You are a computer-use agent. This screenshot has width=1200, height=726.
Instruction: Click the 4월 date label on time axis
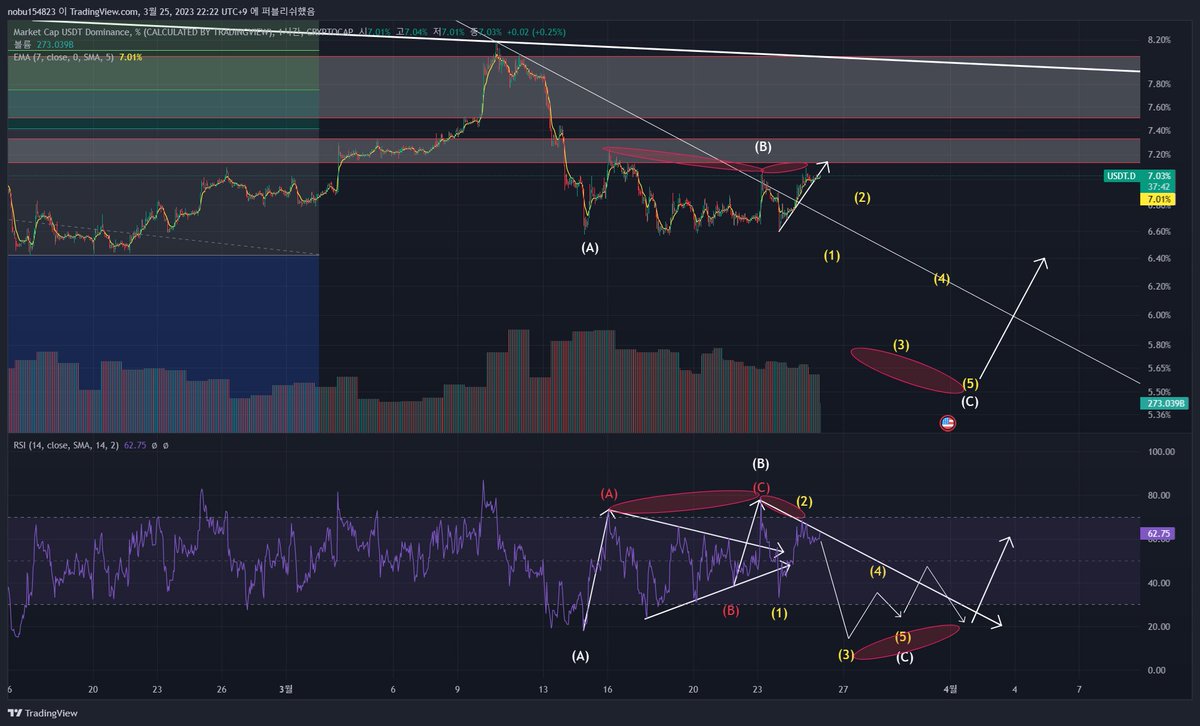[951, 689]
